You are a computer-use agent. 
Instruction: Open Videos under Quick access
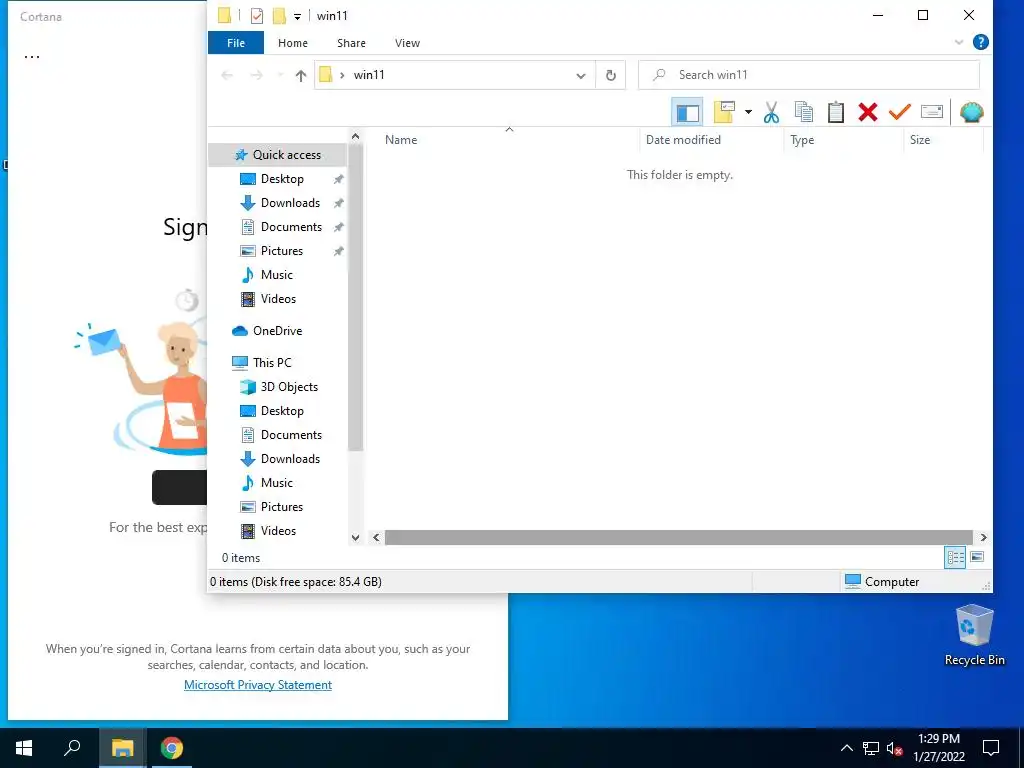278,299
